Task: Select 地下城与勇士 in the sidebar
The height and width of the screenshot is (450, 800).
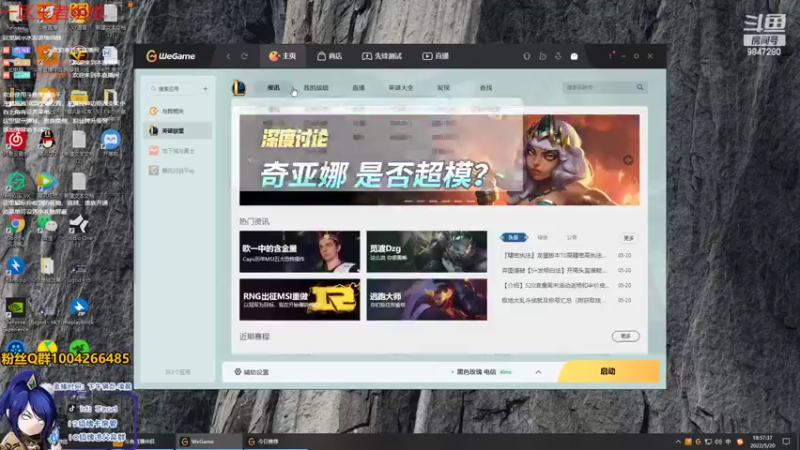Action: coord(178,151)
